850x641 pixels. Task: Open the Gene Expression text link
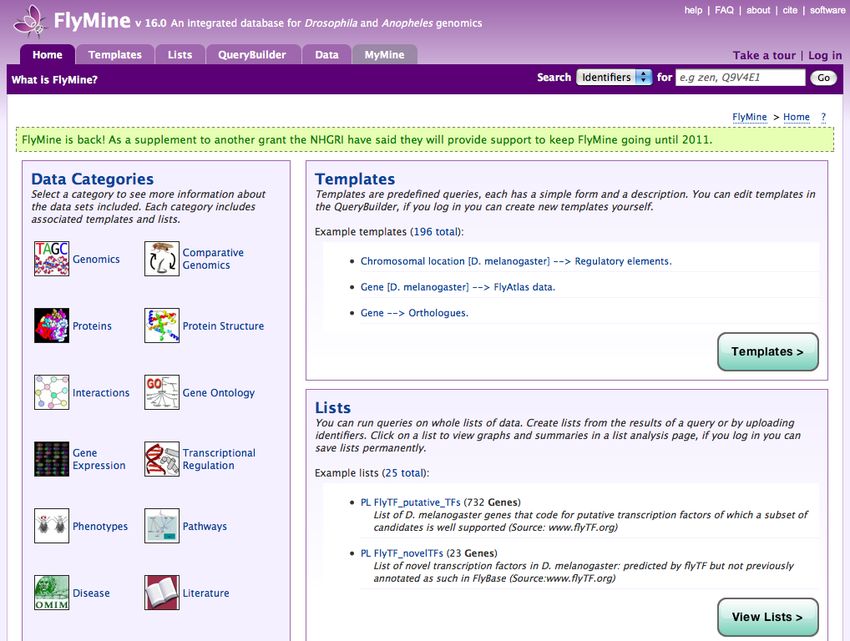99,459
